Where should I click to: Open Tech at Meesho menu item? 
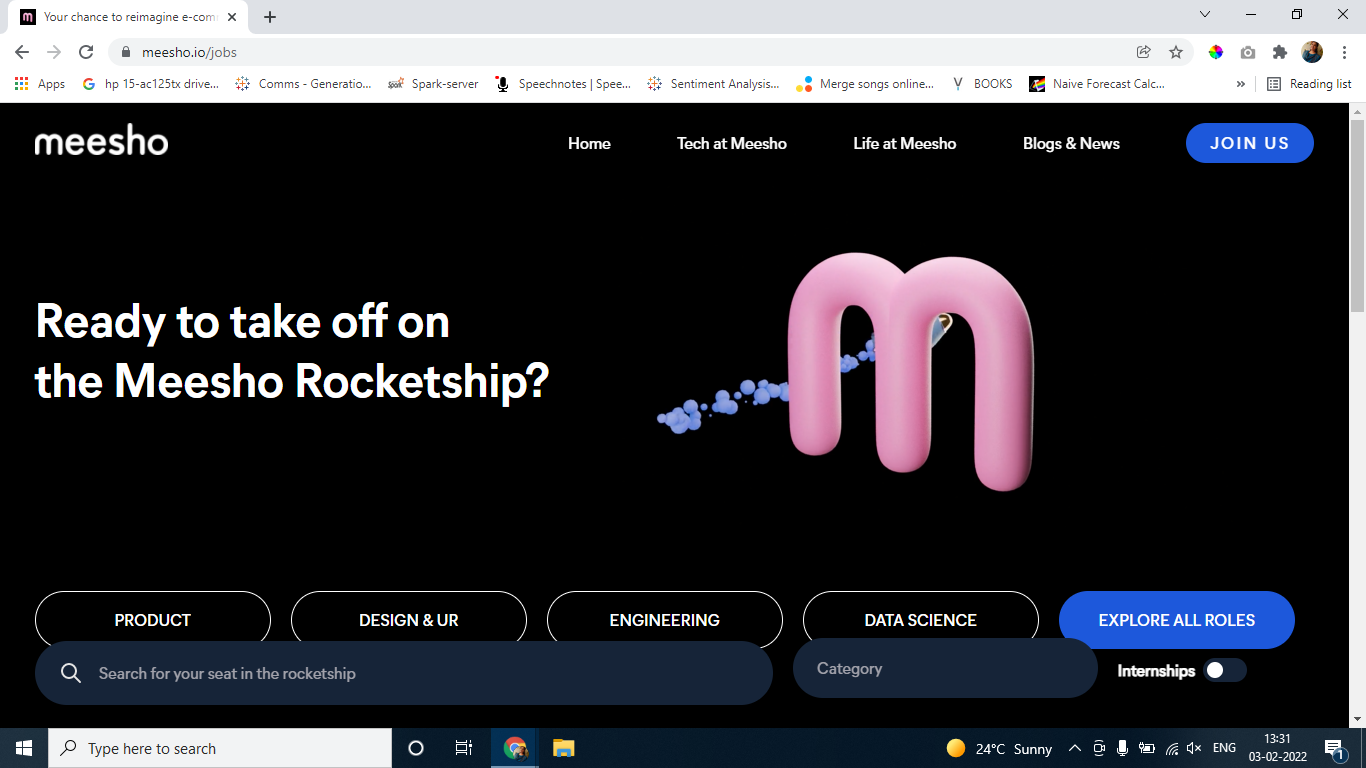(x=732, y=143)
